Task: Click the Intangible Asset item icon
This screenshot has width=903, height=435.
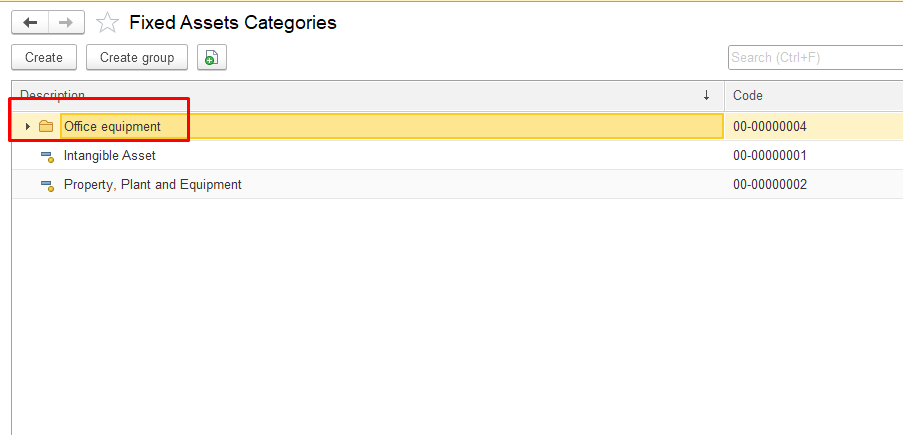Action: [46, 156]
